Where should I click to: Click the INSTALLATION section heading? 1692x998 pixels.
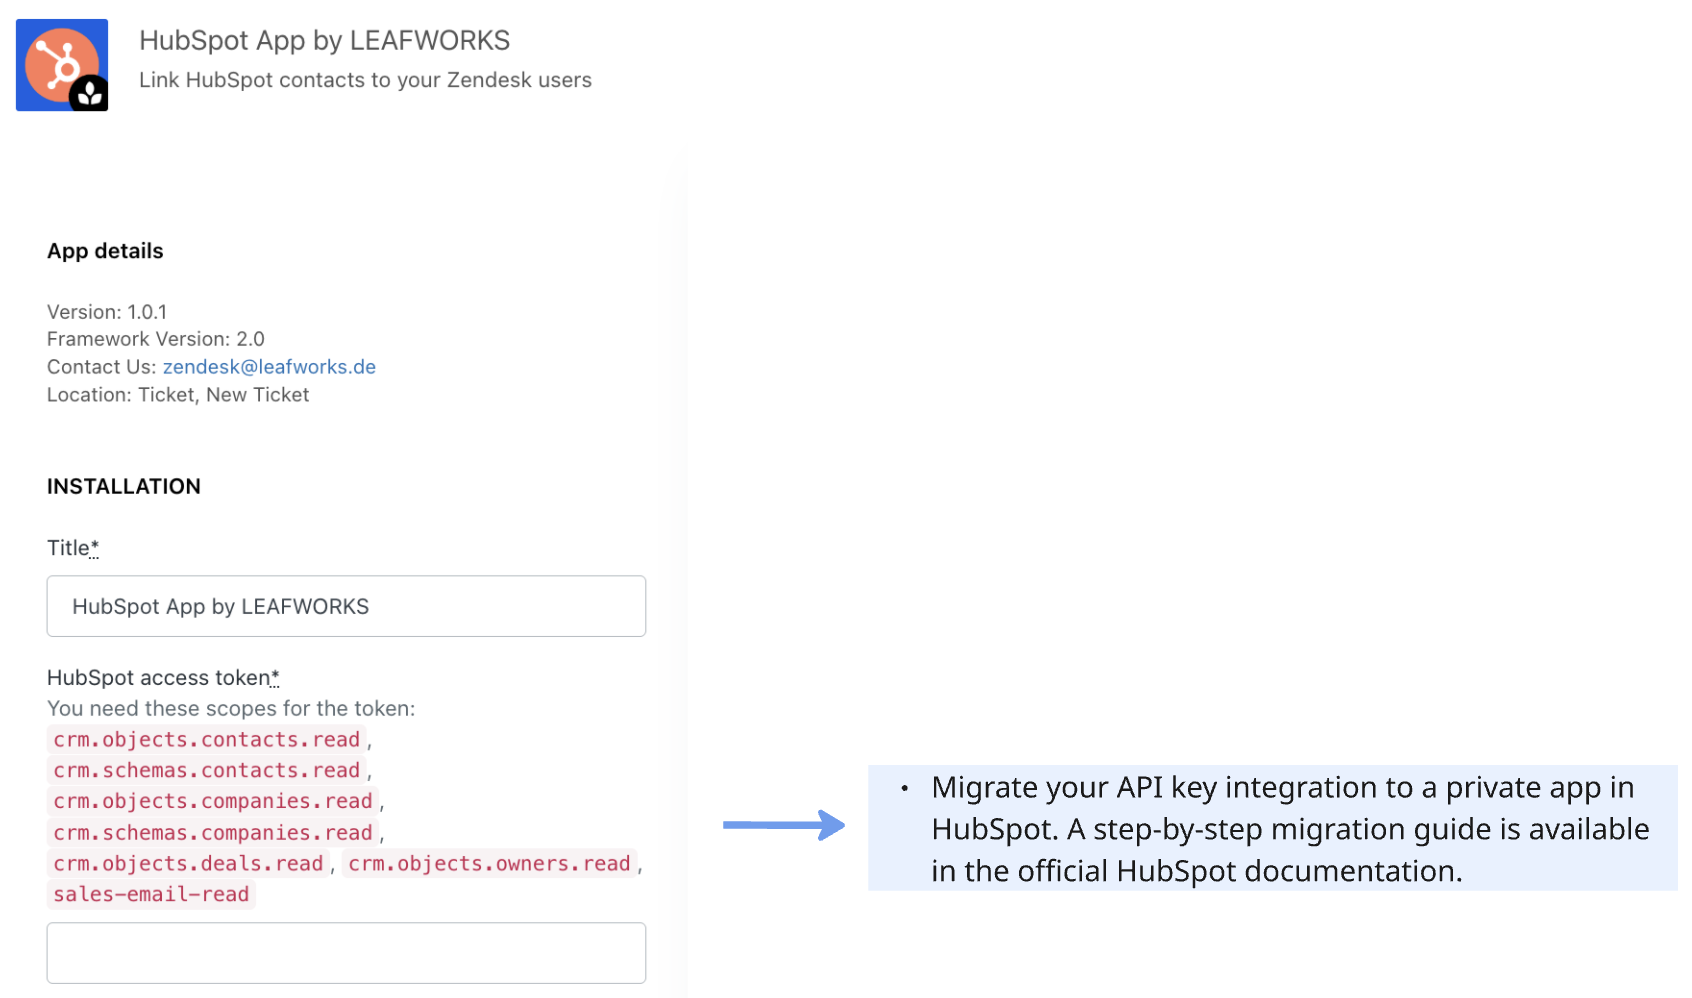click(x=124, y=487)
